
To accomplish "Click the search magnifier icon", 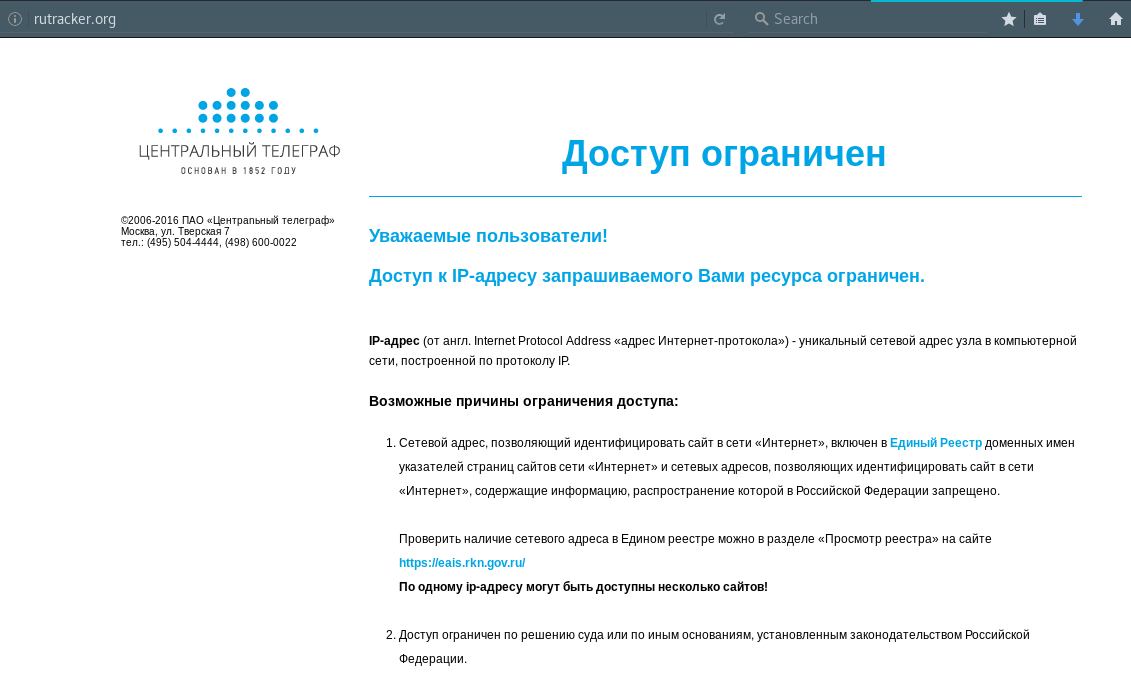I will coord(761,19).
